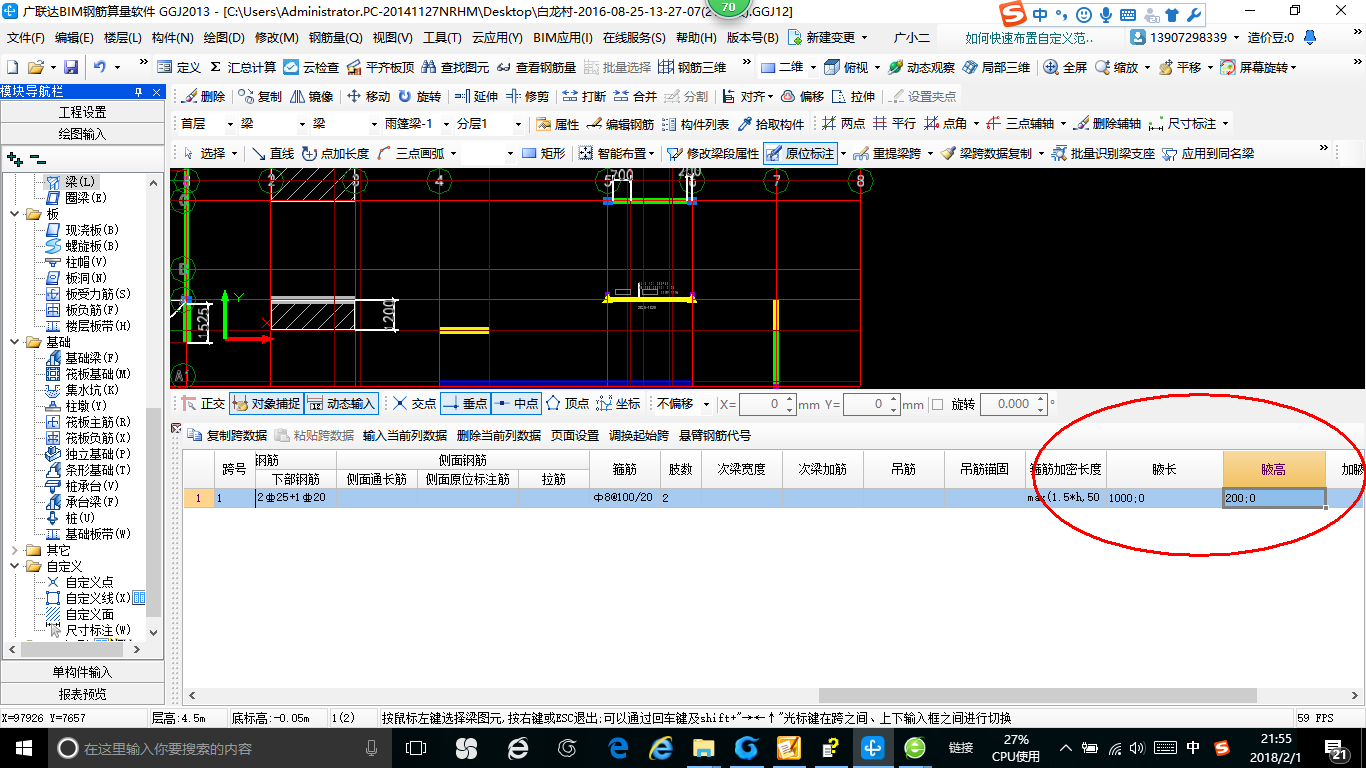Click 删除当前列数据 button
This screenshot has width=1366, height=768.
[498, 436]
